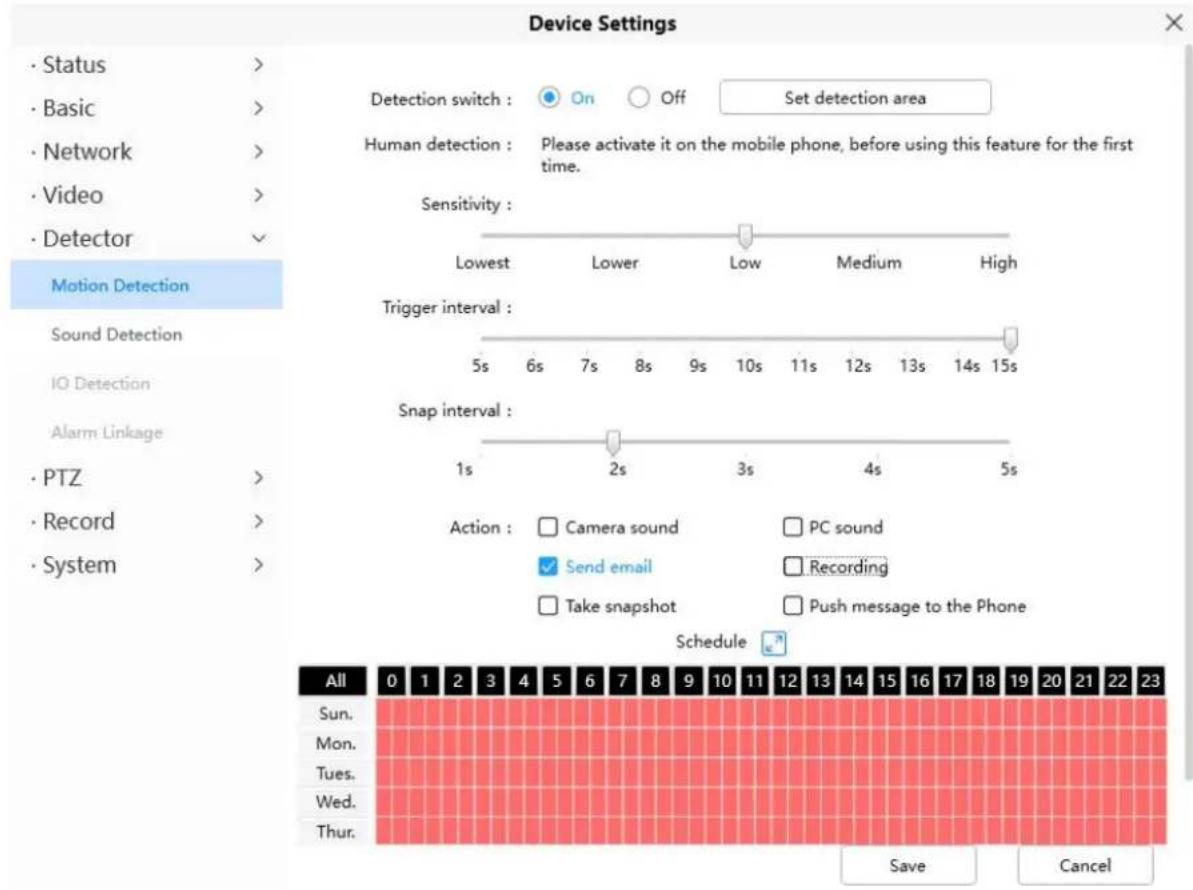This screenshot has height=890, width=1193.
Task: Click the Medium sensitivity label
Action: coord(869,262)
